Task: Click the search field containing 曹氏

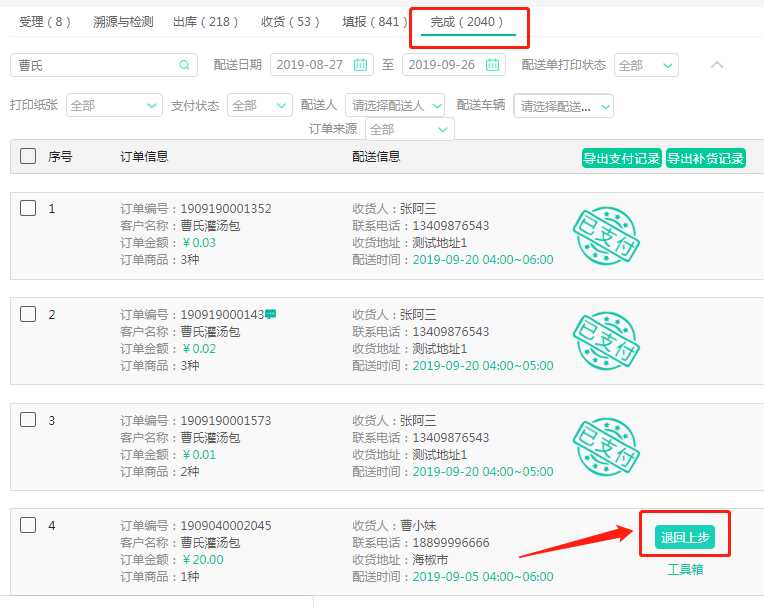Action: [95, 65]
